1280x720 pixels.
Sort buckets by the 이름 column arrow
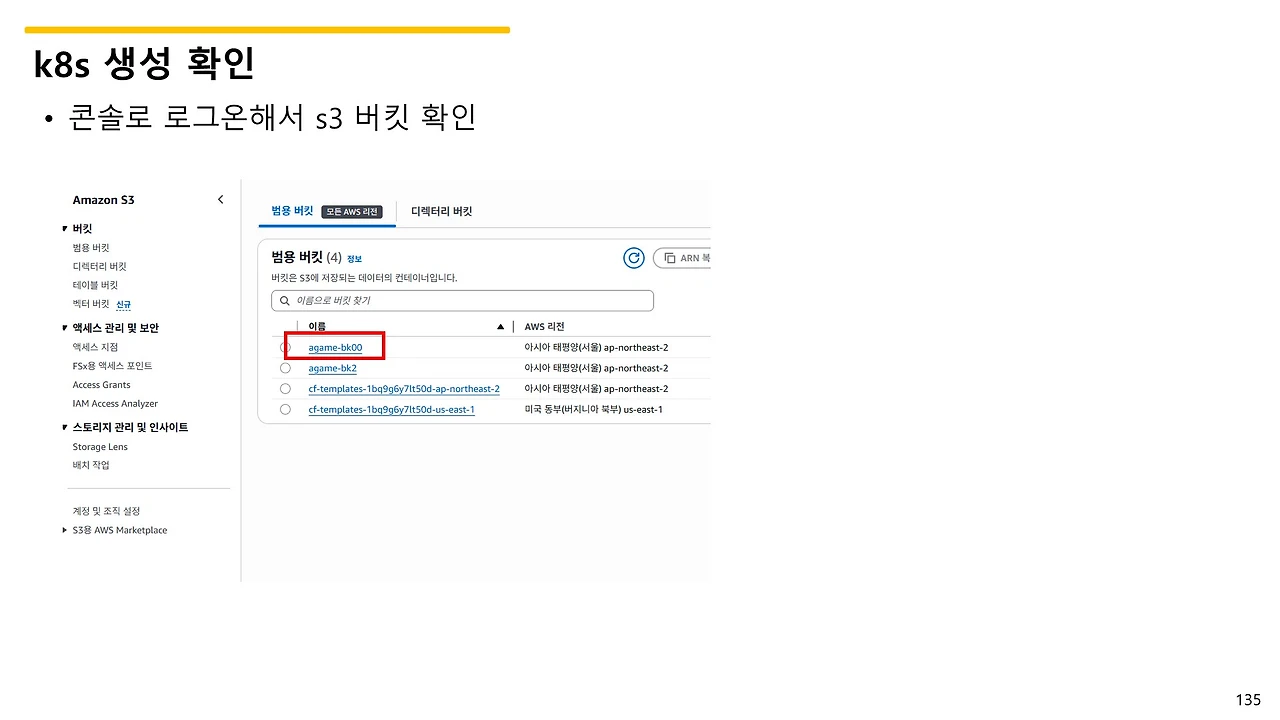(500, 327)
